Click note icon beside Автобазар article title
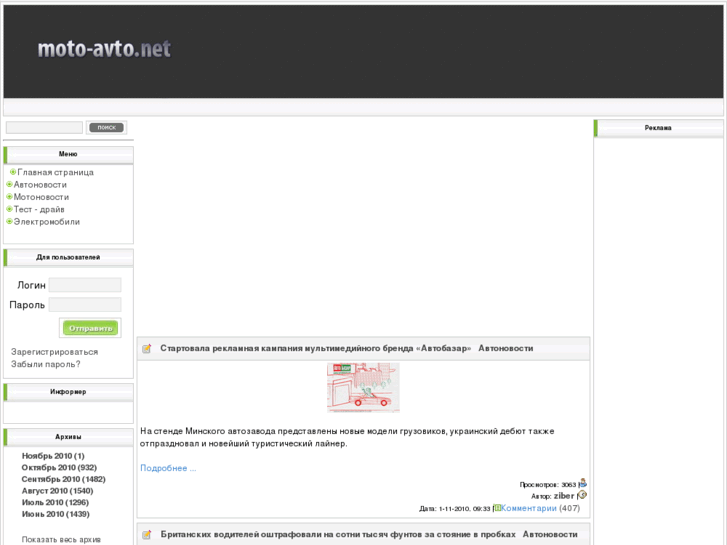The width and height of the screenshot is (727, 545). 147,348
